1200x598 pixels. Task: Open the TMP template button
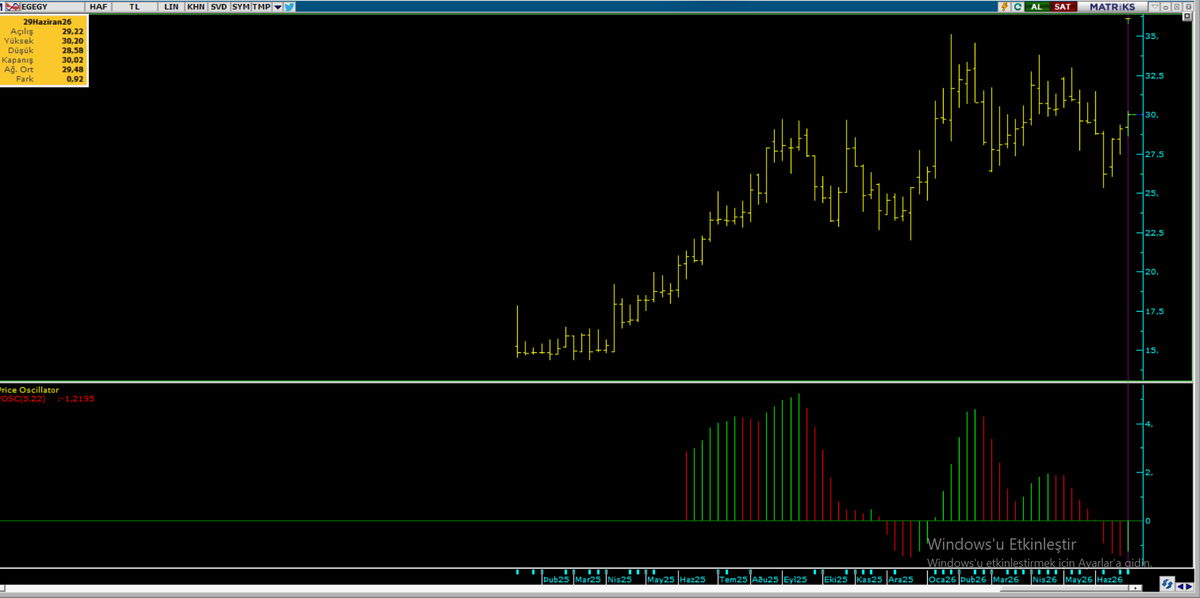[x=261, y=6]
